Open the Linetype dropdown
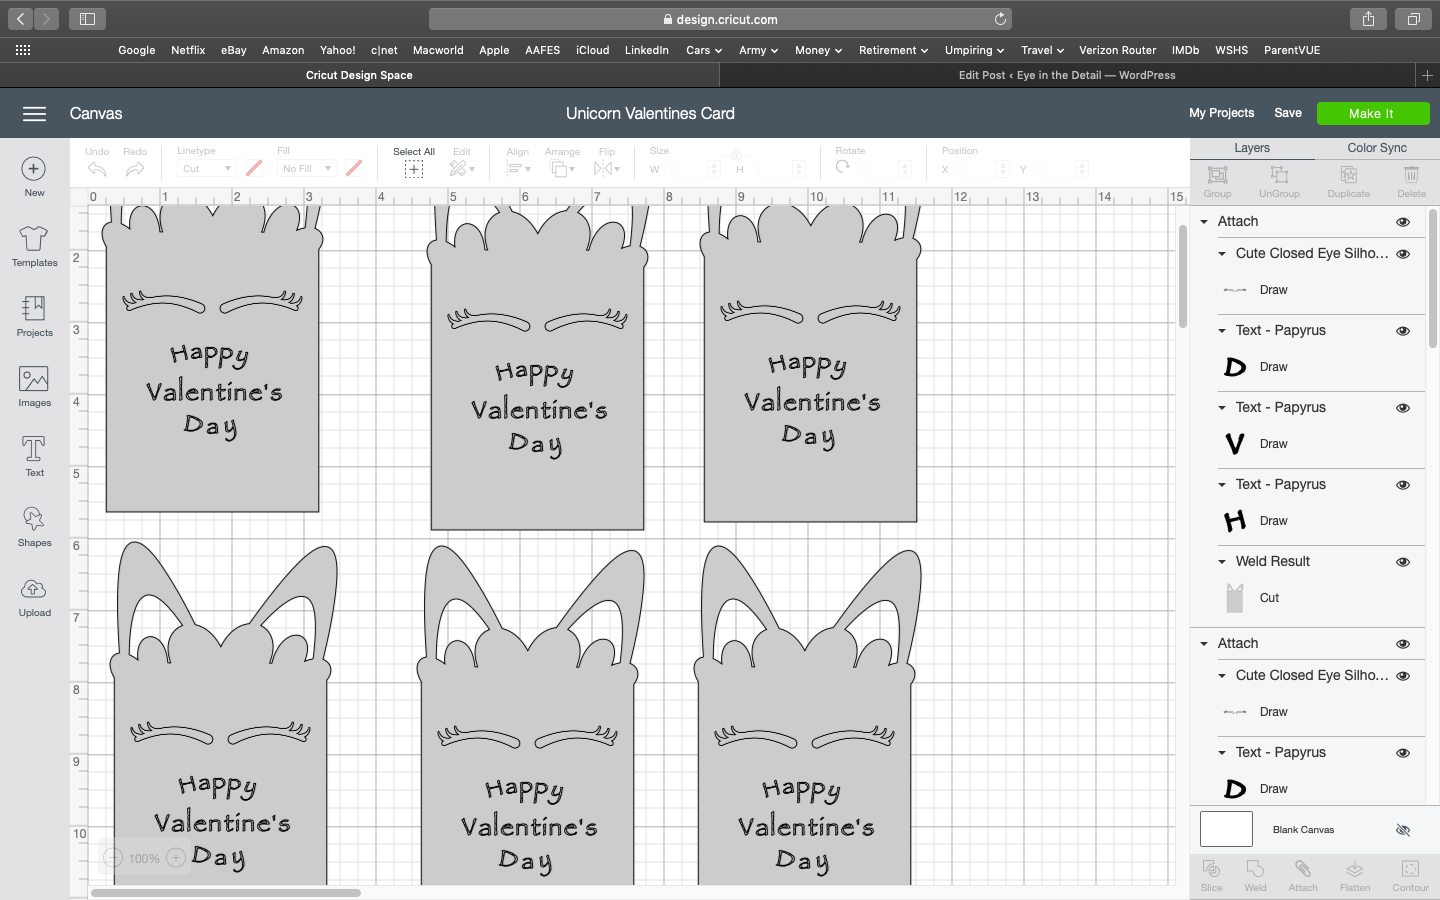This screenshot has width=1440, height=900. point(206,169)
